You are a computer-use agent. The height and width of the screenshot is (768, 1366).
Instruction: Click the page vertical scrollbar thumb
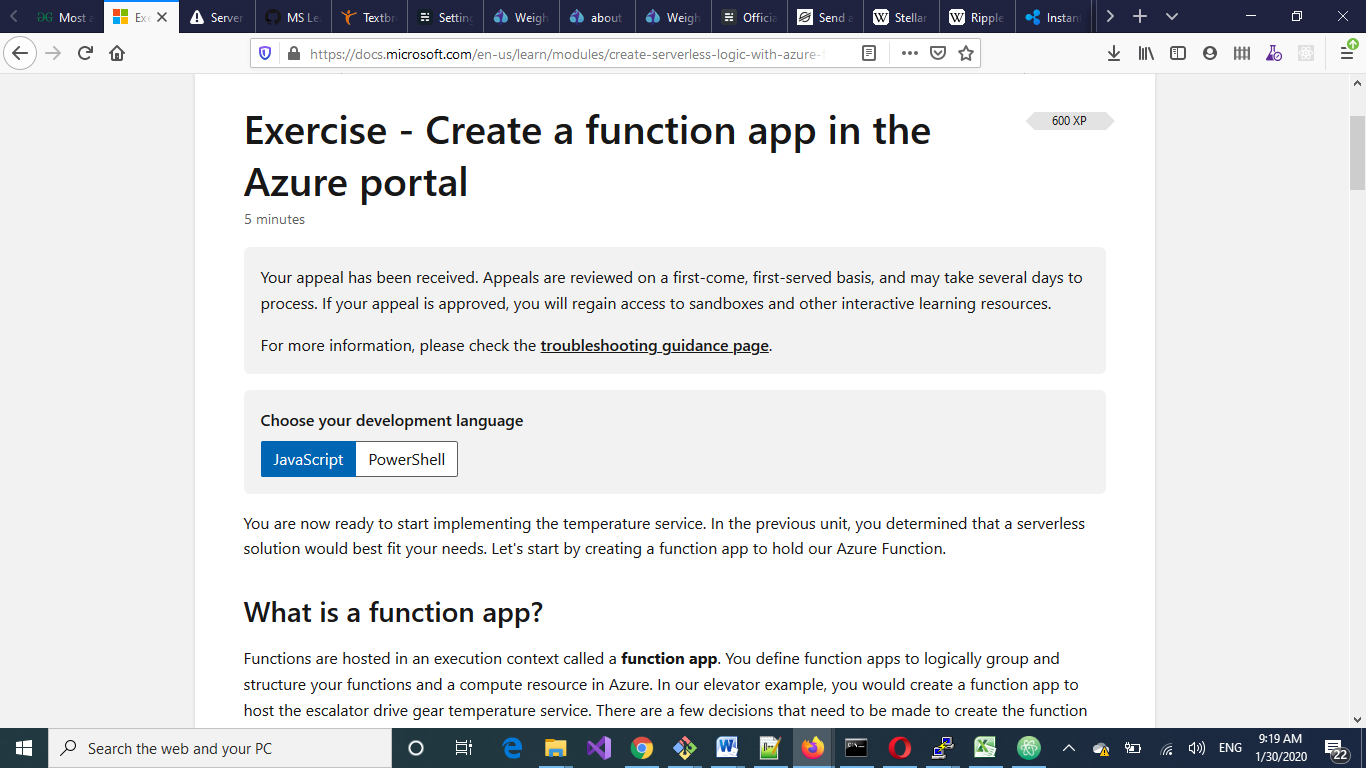(1357, 152)
